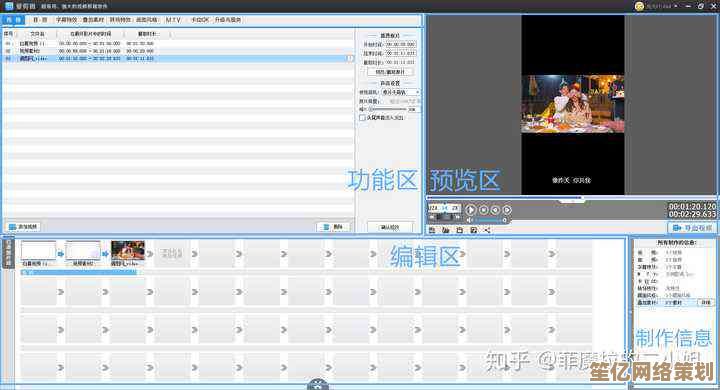Click the 截取时长 column header
This screenshot has width=720, height=390.
pos(147,34)
